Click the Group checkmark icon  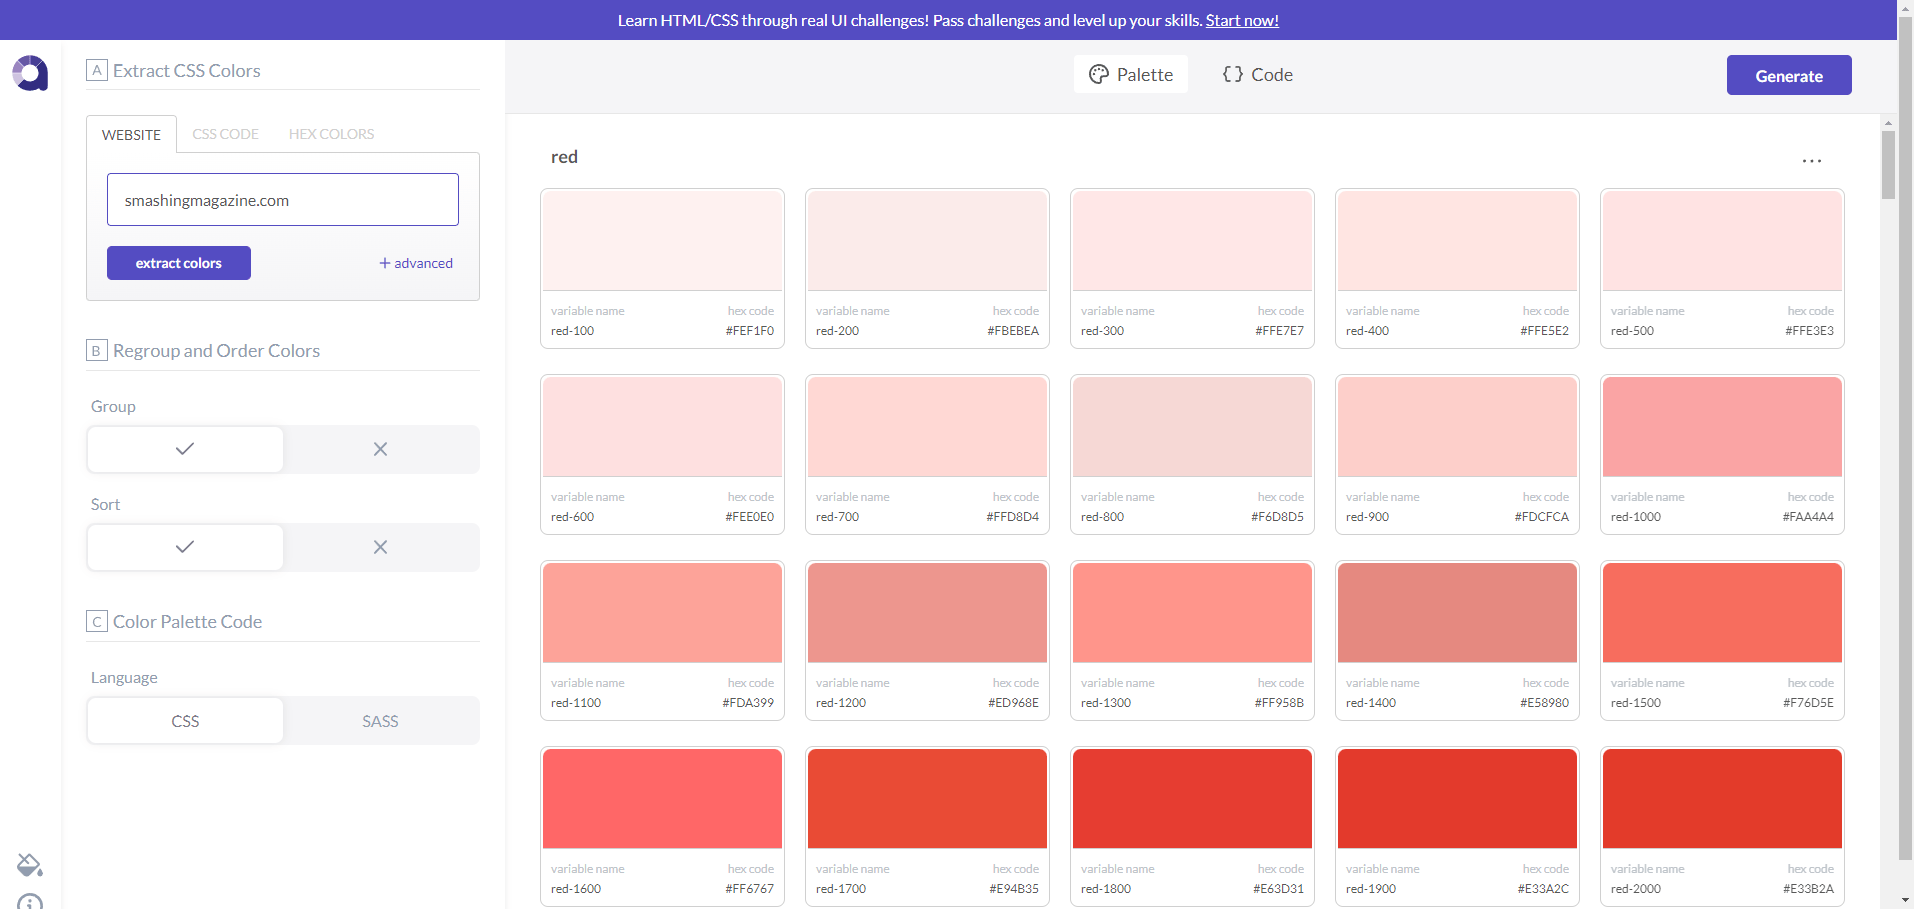tap(185, 450)
